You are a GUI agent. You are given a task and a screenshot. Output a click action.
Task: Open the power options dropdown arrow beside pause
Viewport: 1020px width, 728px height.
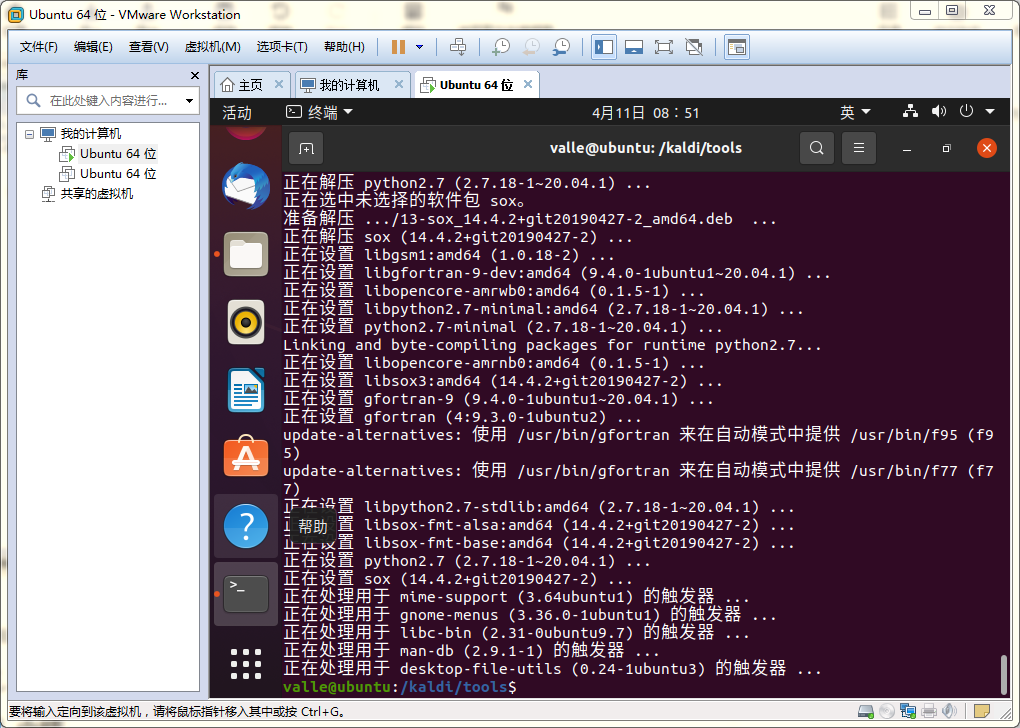click(x=420, y=47)
